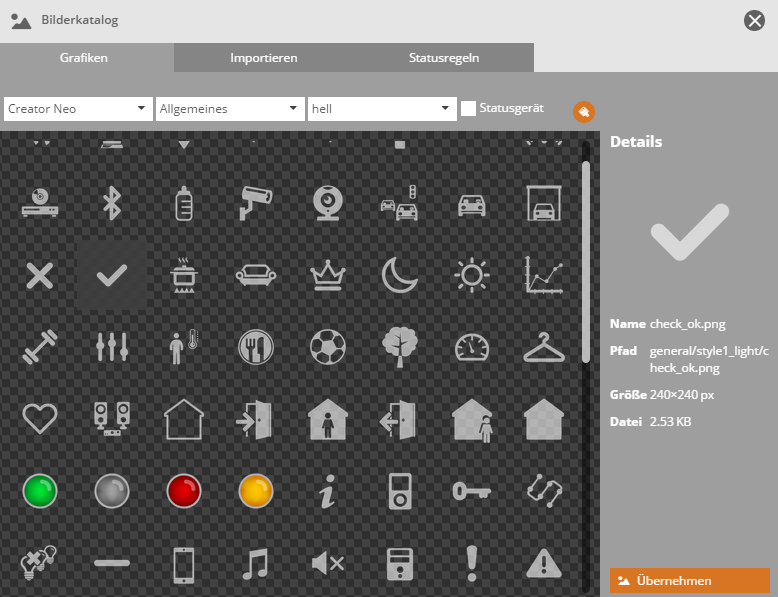Enable the Statusgerät checkbox

(468, 108)
